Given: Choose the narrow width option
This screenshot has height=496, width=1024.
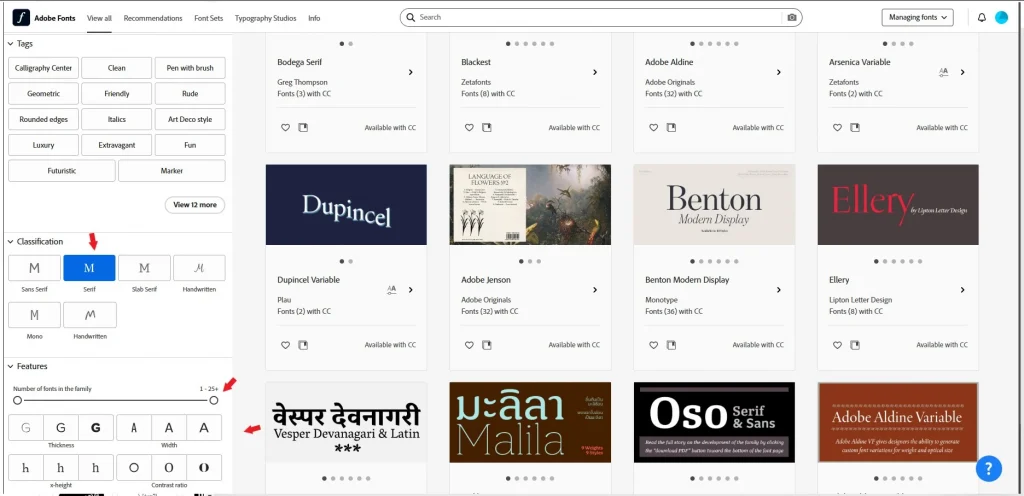Looking at the screenshot, I should pyautogui.click(x=134, y=428).
